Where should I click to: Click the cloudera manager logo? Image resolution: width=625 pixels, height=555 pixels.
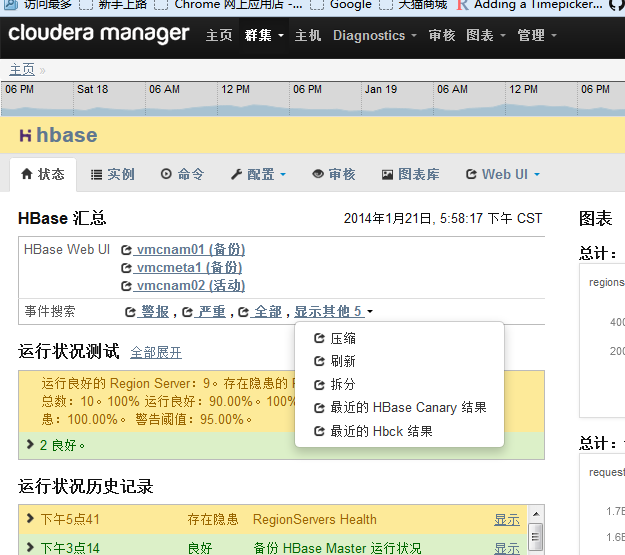98,33
